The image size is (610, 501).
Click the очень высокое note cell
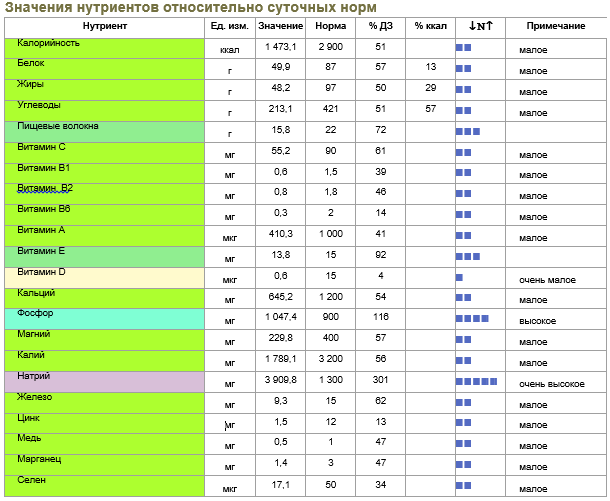552,384
